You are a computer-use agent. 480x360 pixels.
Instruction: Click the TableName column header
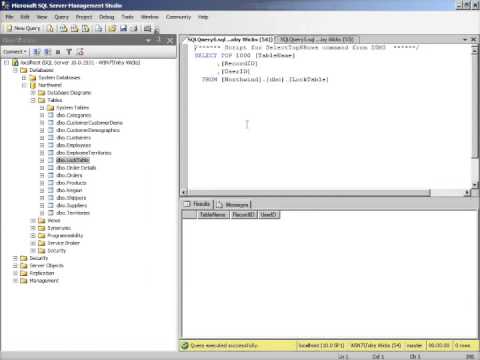(x=212, y=215)
